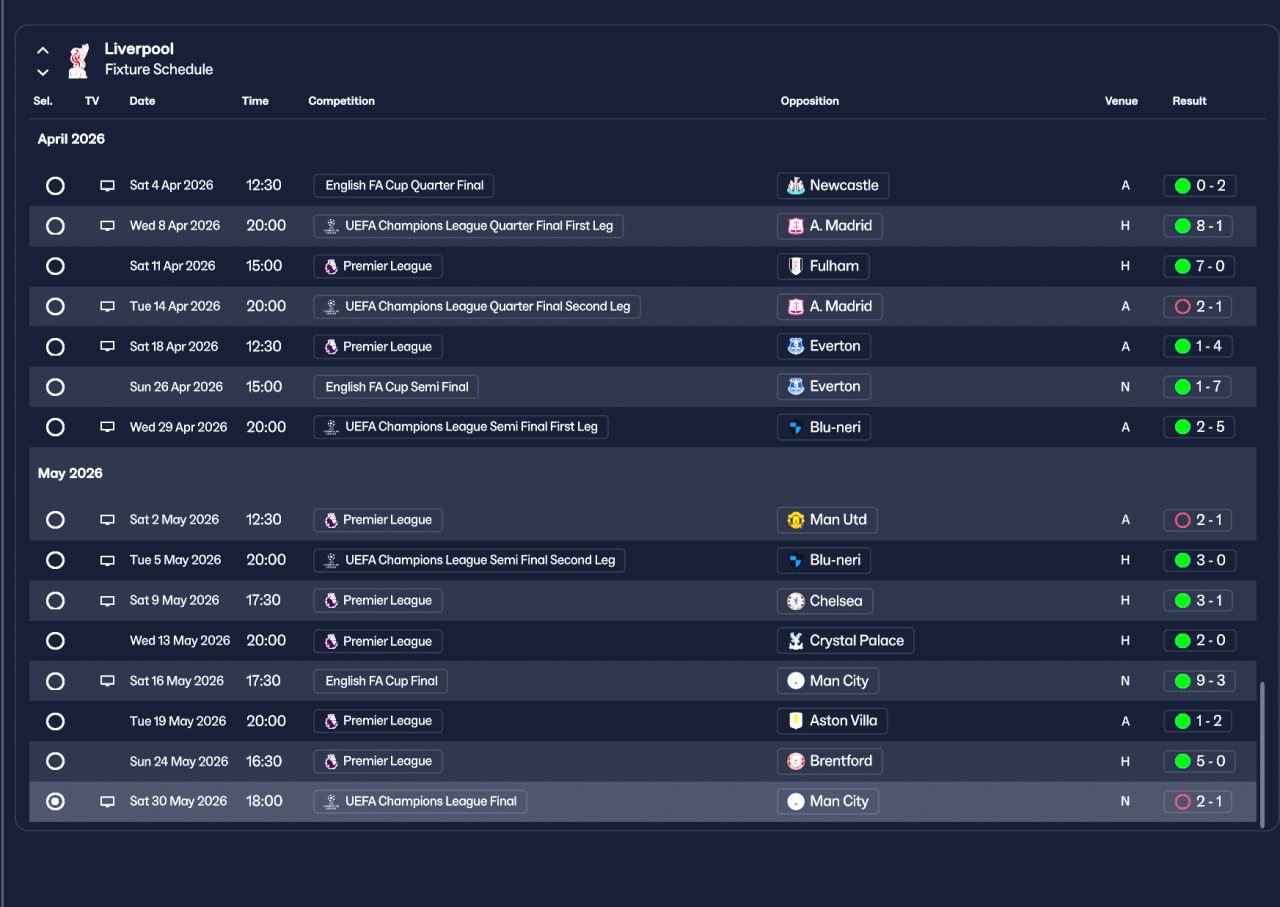Viewport: 1280px width, 907px height.
Task: Click the A. Madrid crest on Tue 14 Apr
Action: (796, 307)
